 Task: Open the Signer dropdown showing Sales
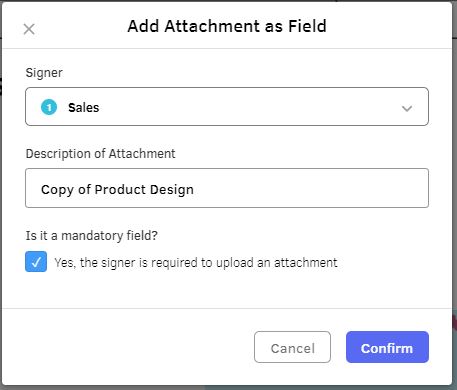coord(227,107)
